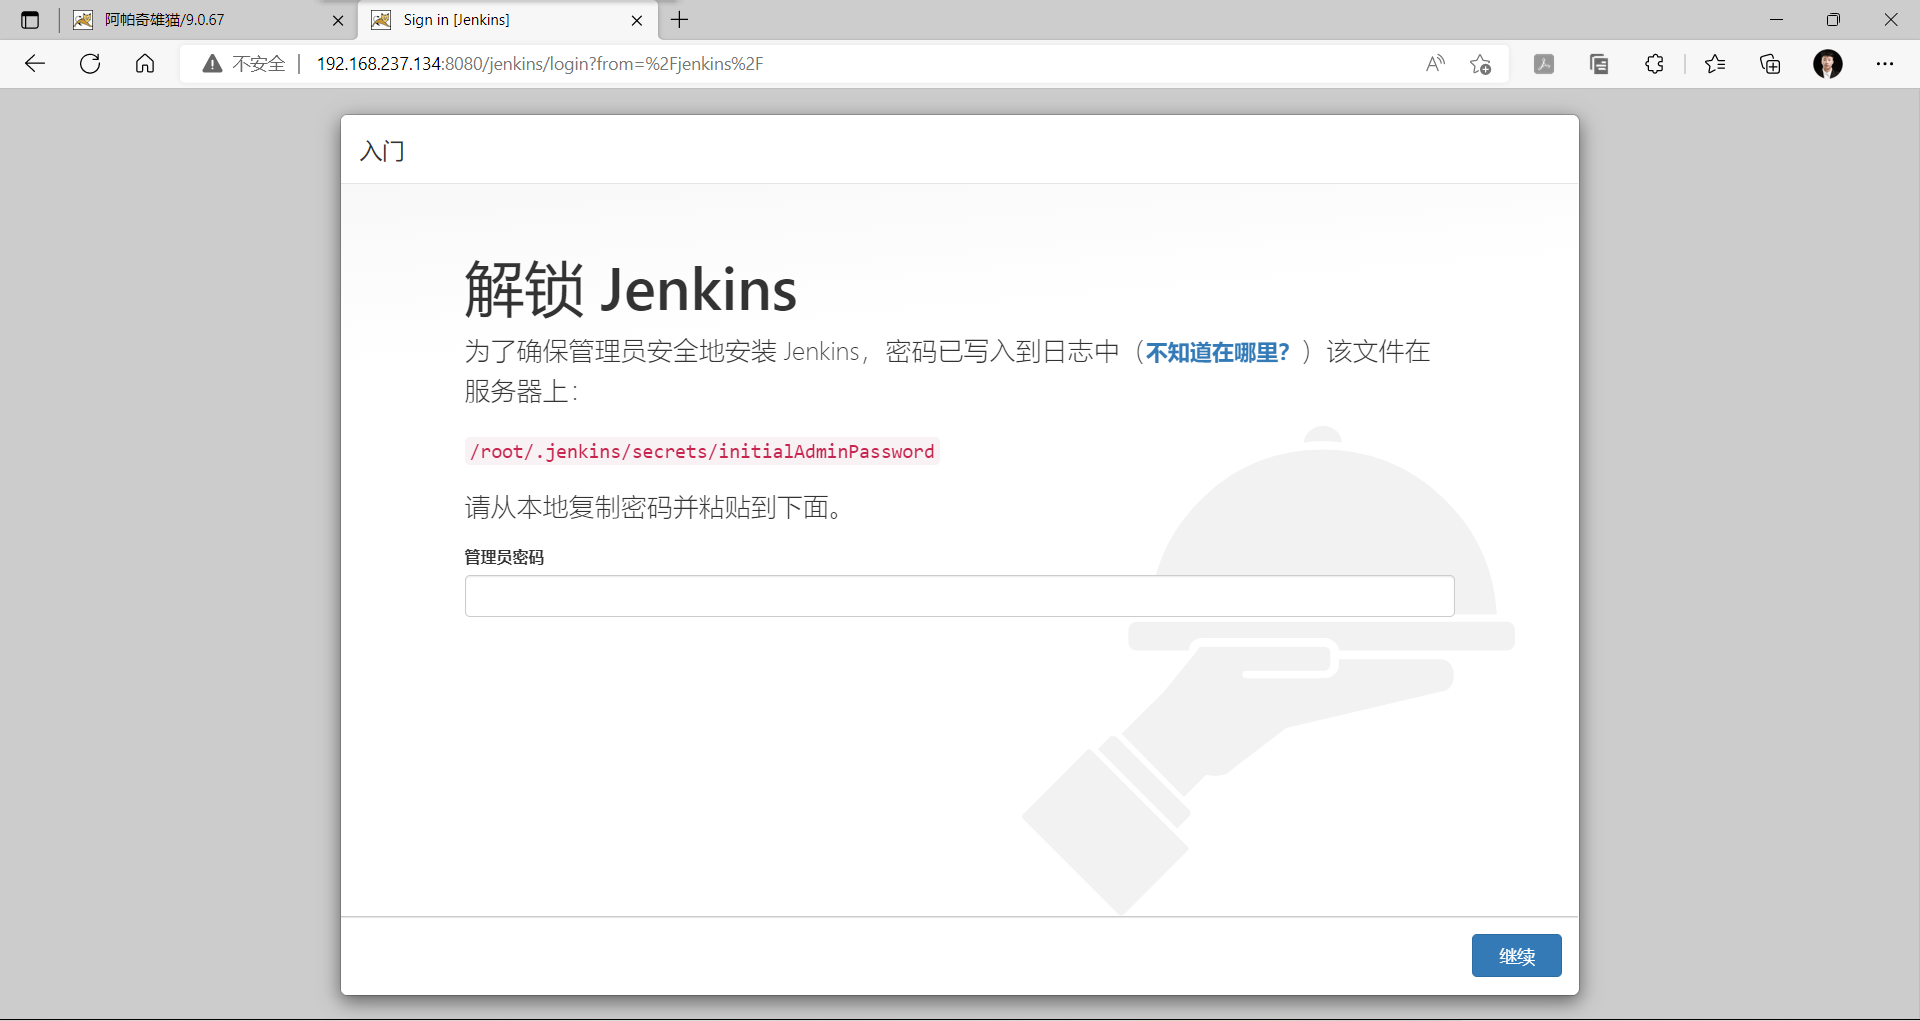Click the 继续 continue button
This screenshot has height=1021, width=1920.
pos(1516,956)
